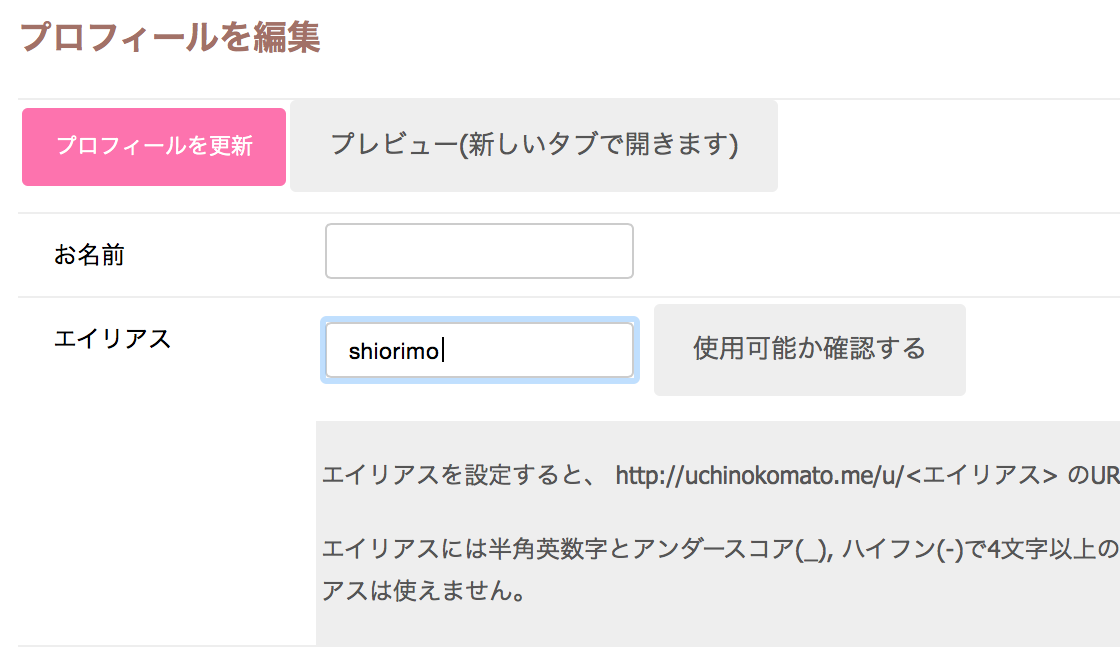Click the pink プロフィールを更新 button

[154, 146]
